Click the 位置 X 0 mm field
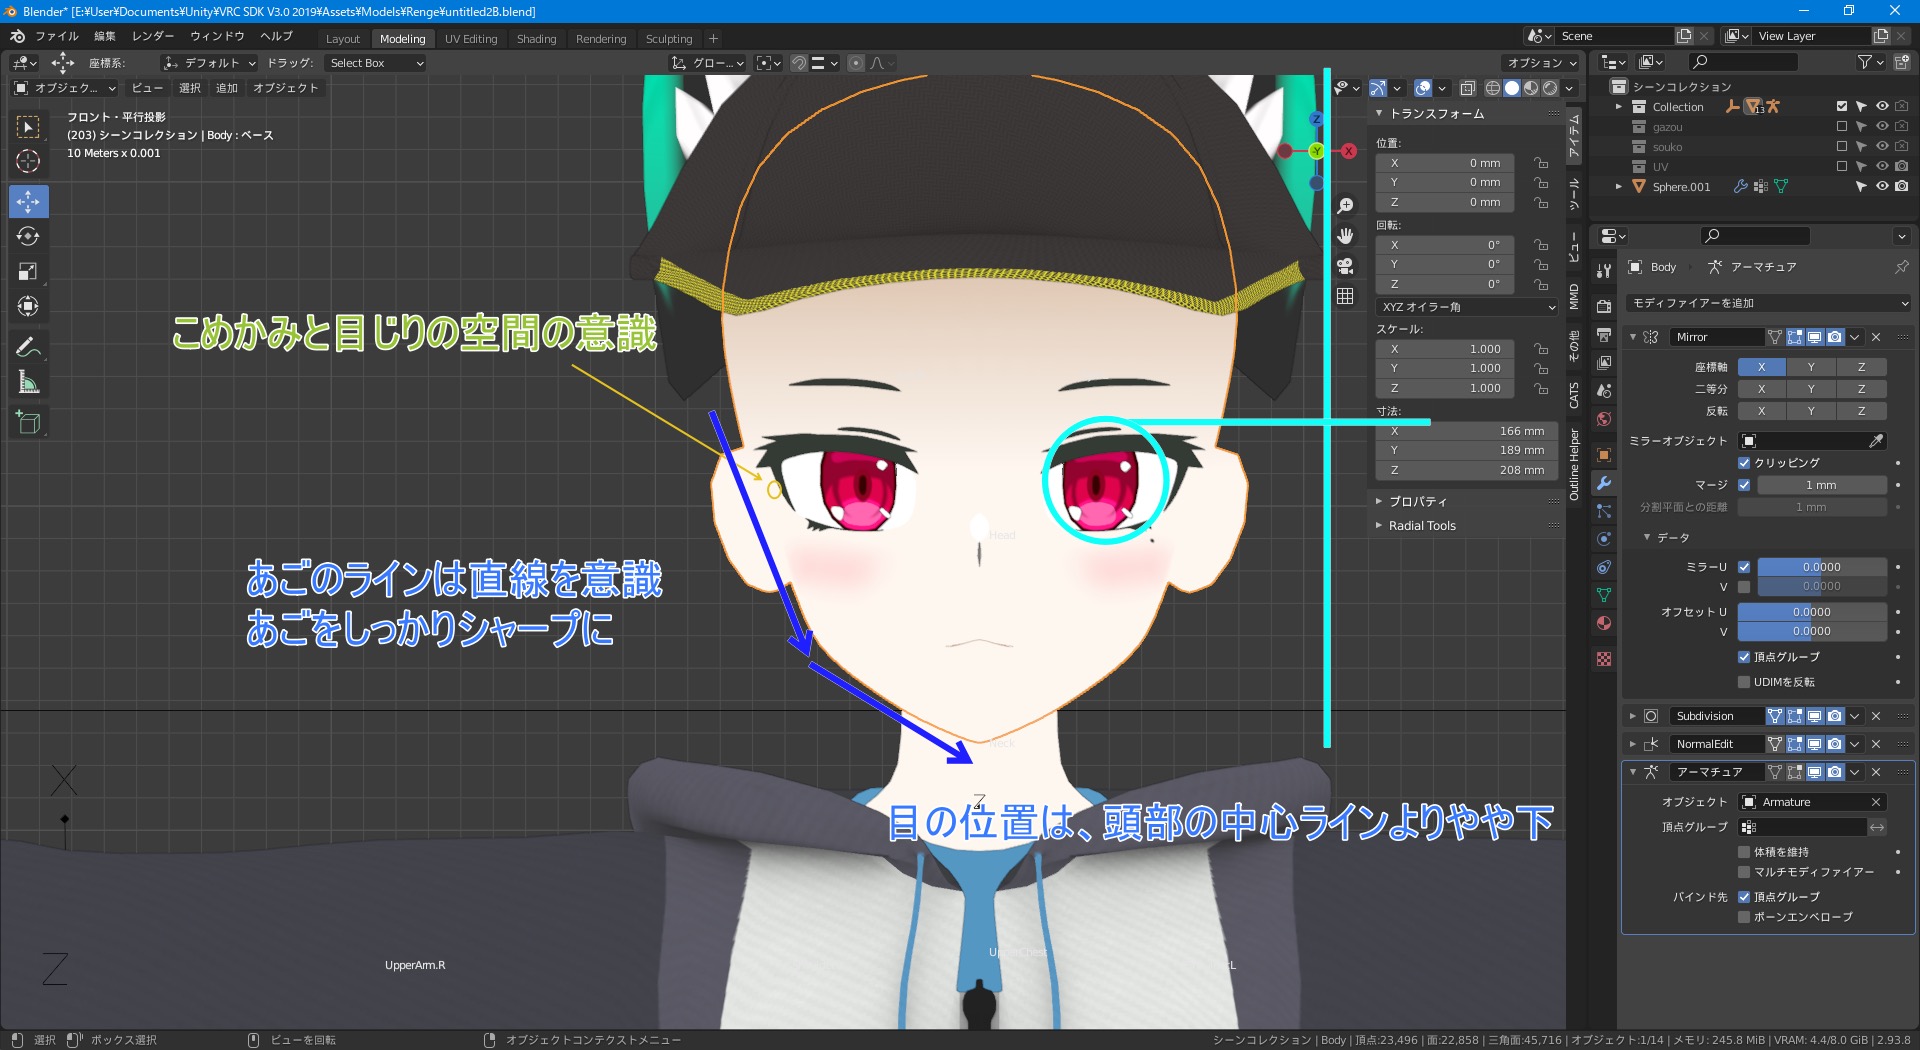The image size is (1920, 1050). point(1444,163)
